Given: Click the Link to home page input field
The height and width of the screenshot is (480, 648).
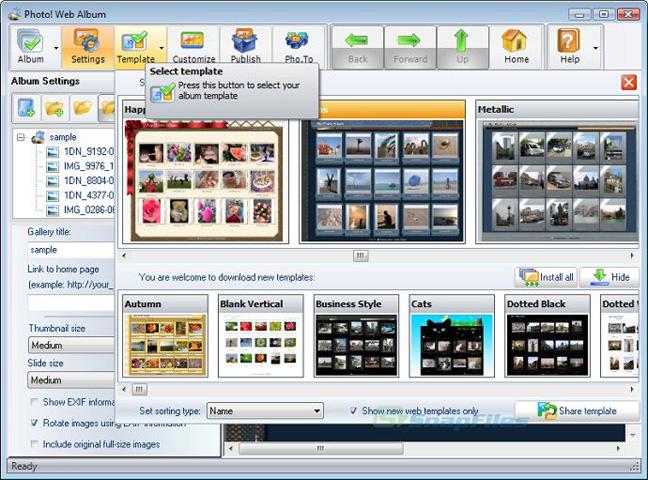Looking at the screenshot, I should pos(71,303).
